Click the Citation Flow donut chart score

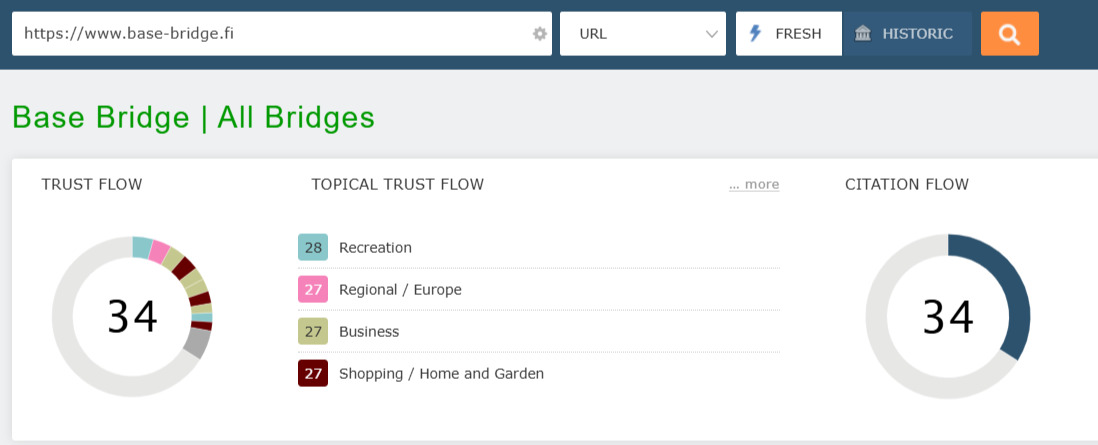pyautogui.click(x=947, y=316)
